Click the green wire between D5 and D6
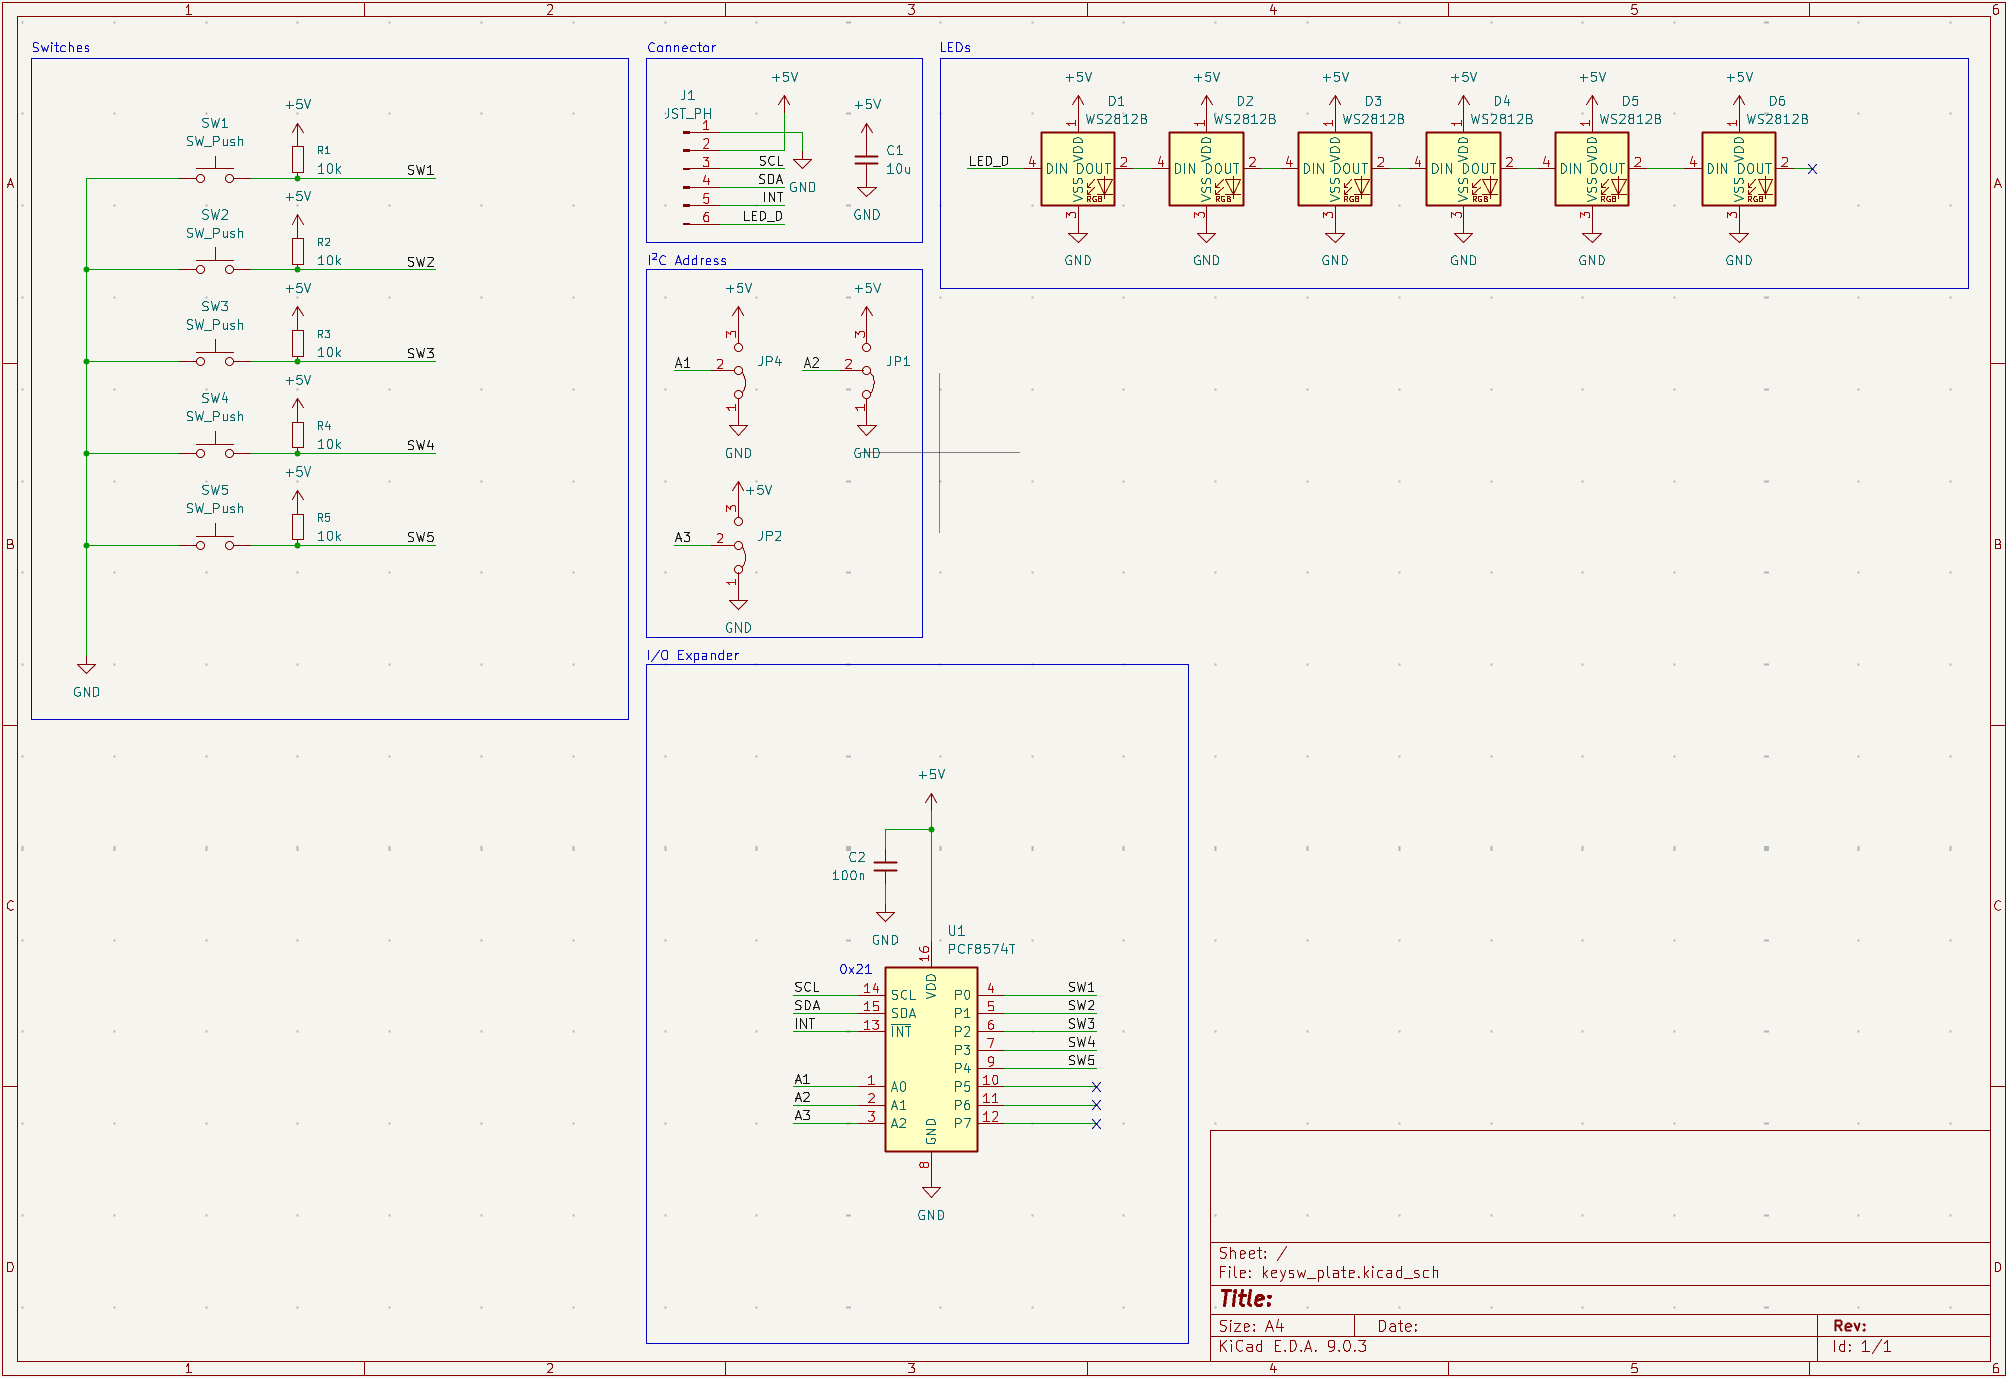Viewport: 2006px width, 1378px height. [x=1665, y=169]
